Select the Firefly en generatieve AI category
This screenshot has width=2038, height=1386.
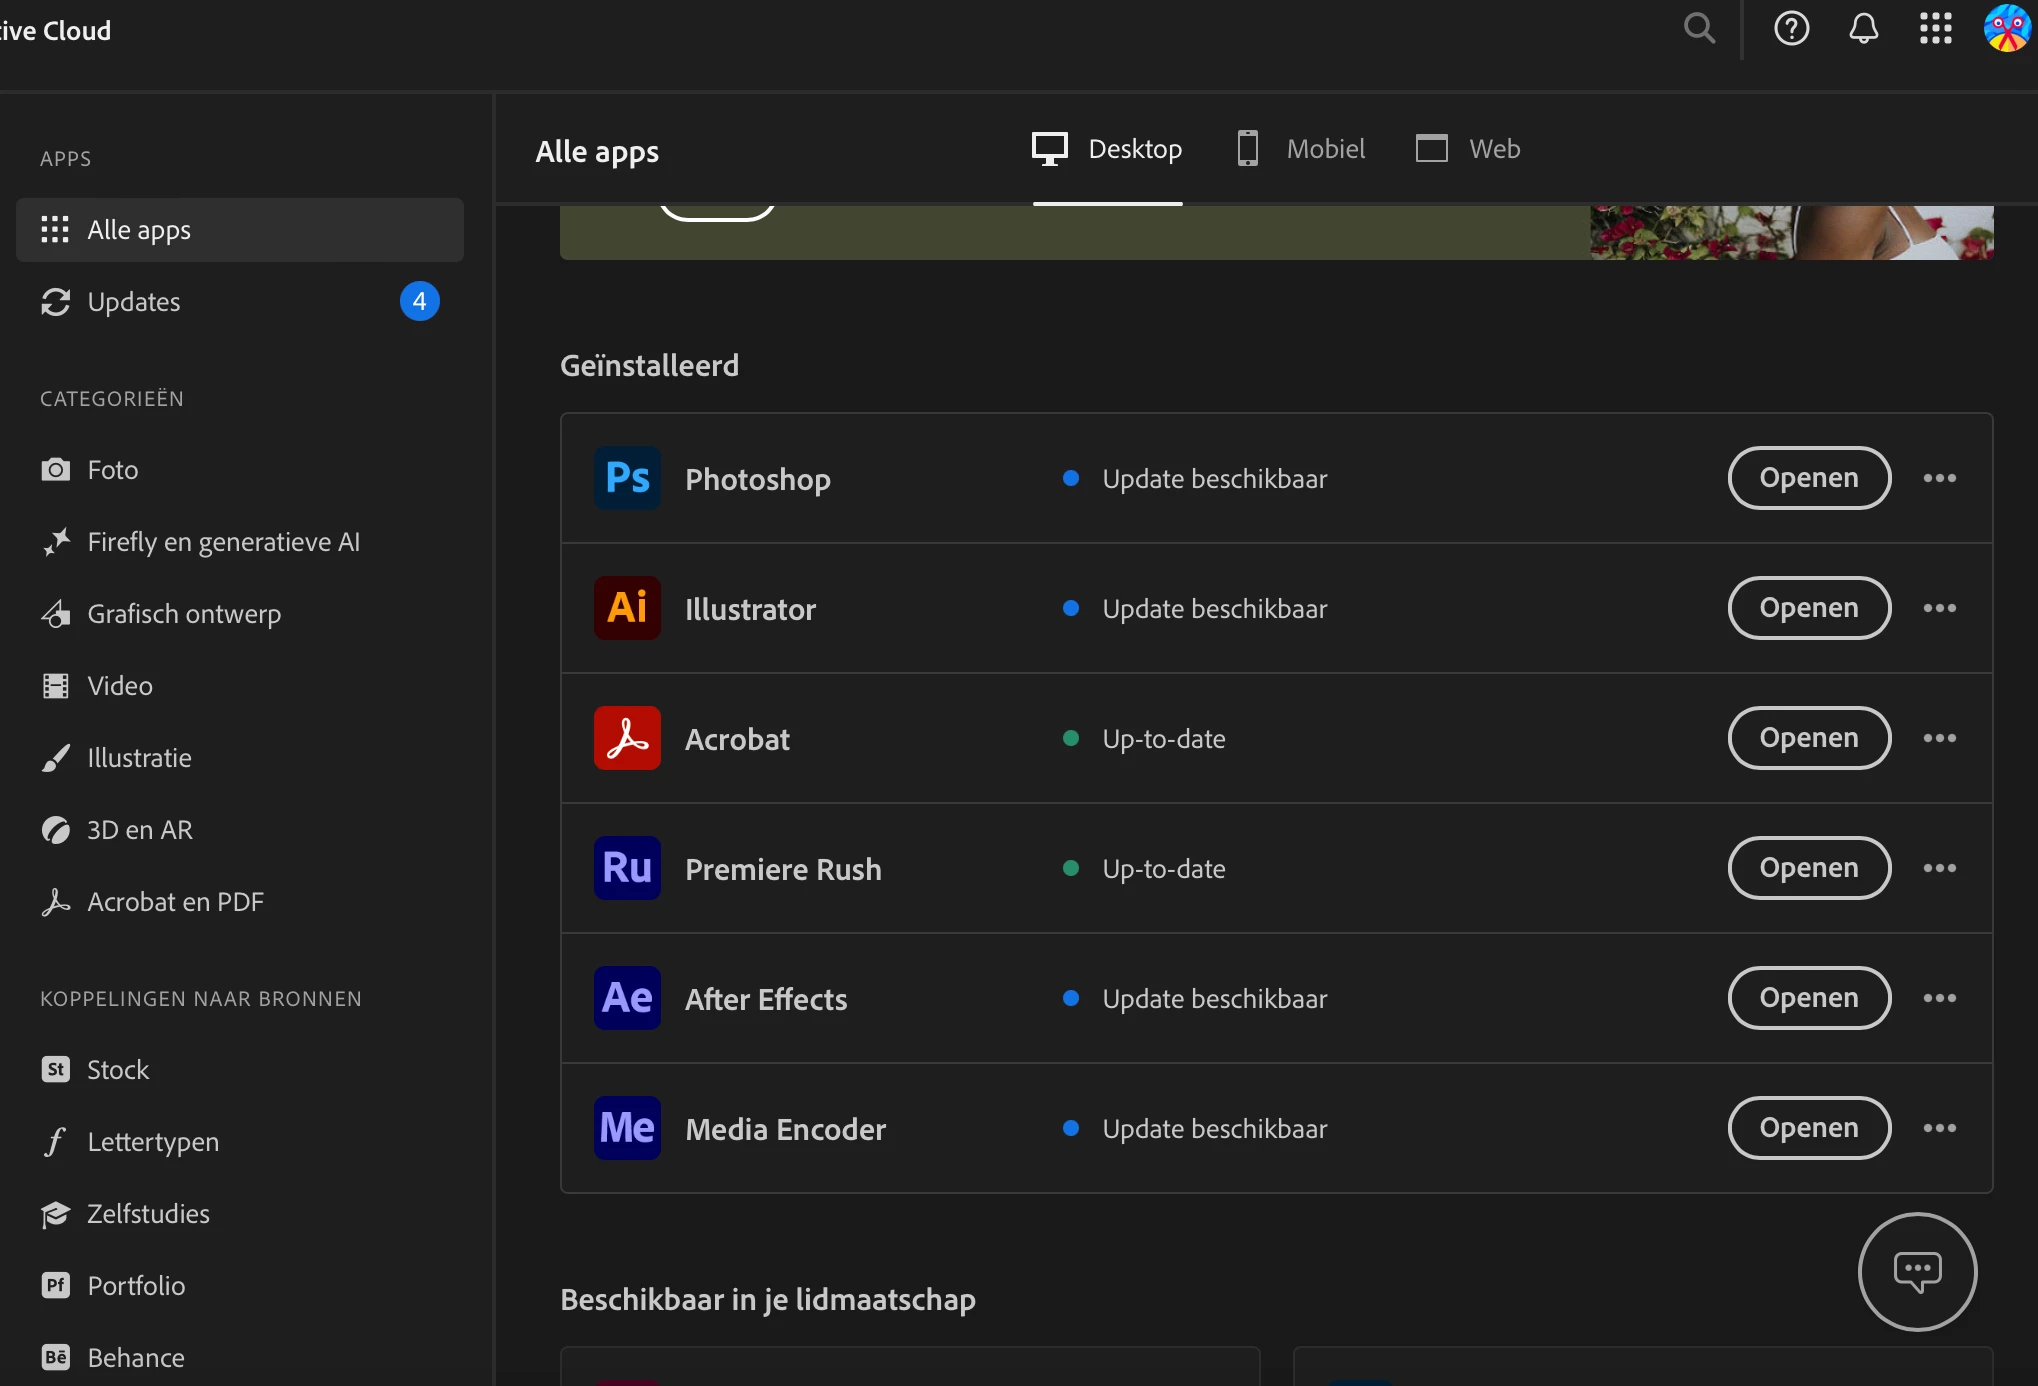click(x=223, y=542)
